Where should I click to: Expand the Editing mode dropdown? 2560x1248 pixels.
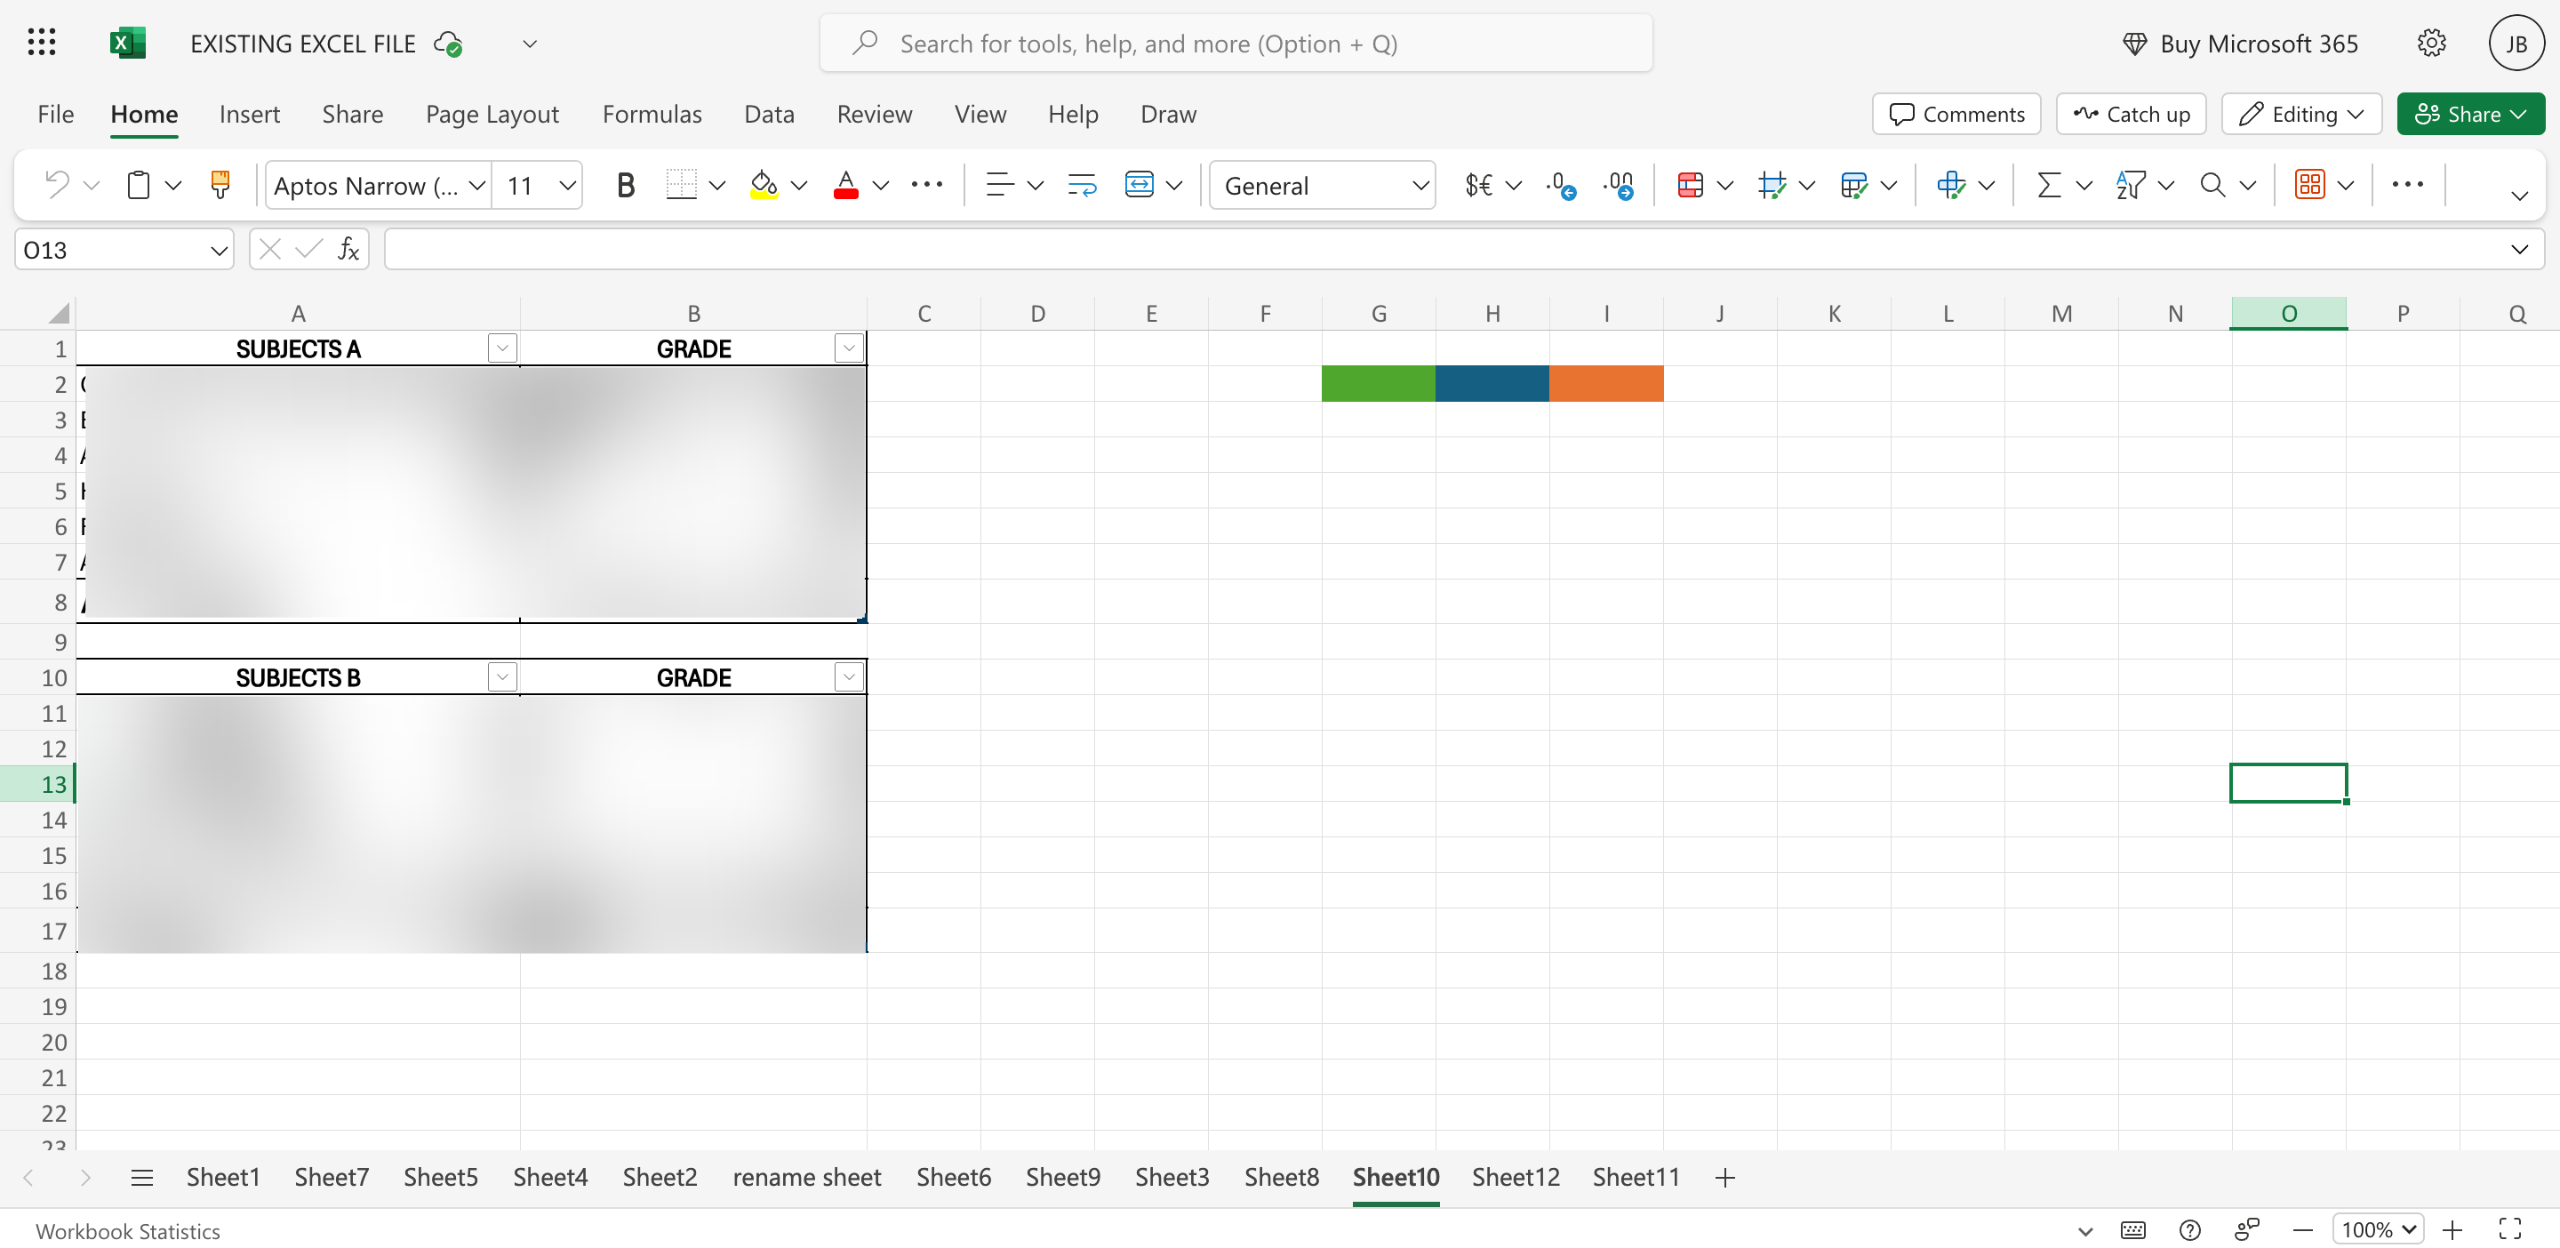tap(2301, 114)
